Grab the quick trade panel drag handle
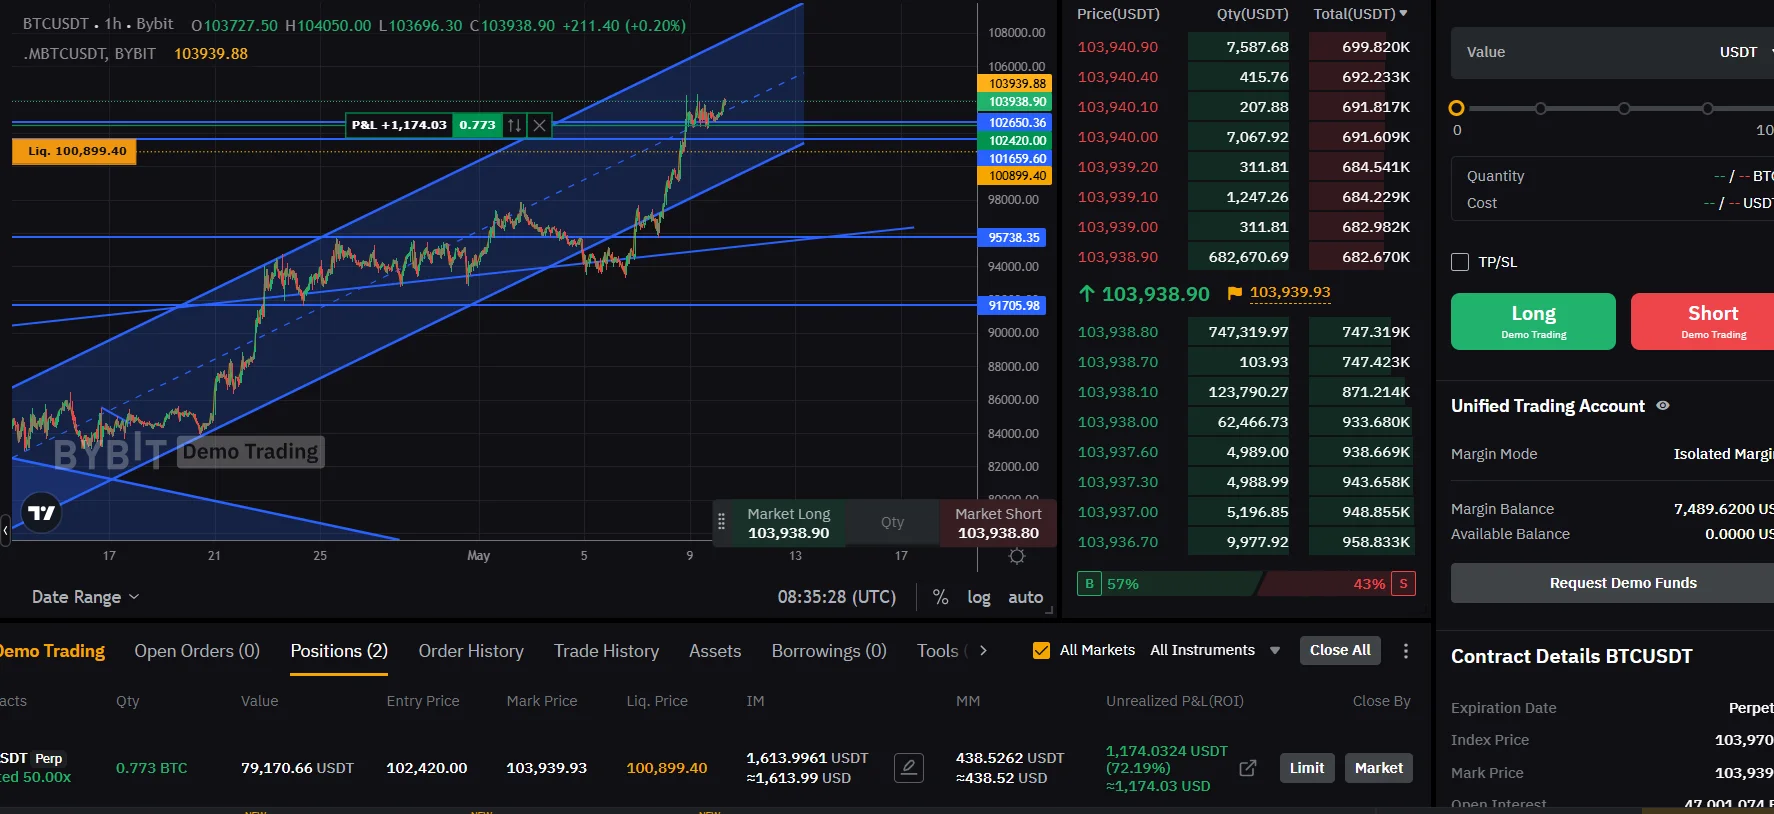 point(721,522)
